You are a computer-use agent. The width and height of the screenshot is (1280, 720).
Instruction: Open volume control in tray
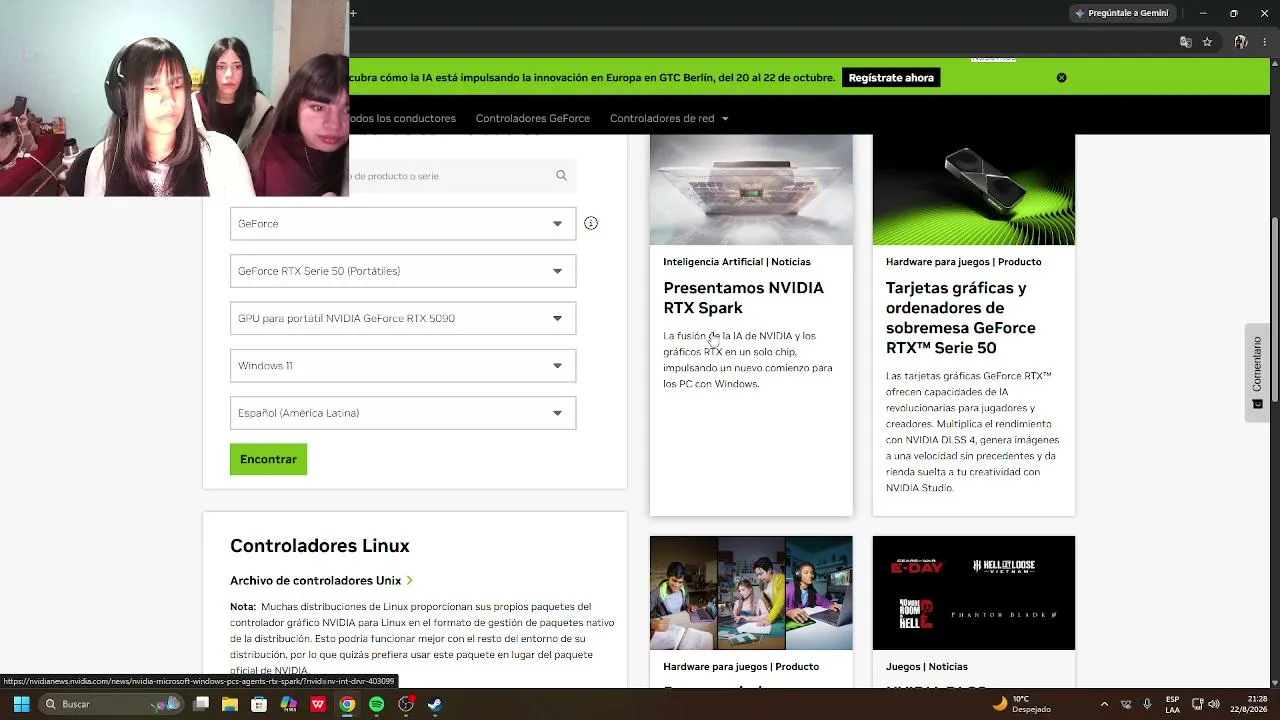(x=1214, y=704)
